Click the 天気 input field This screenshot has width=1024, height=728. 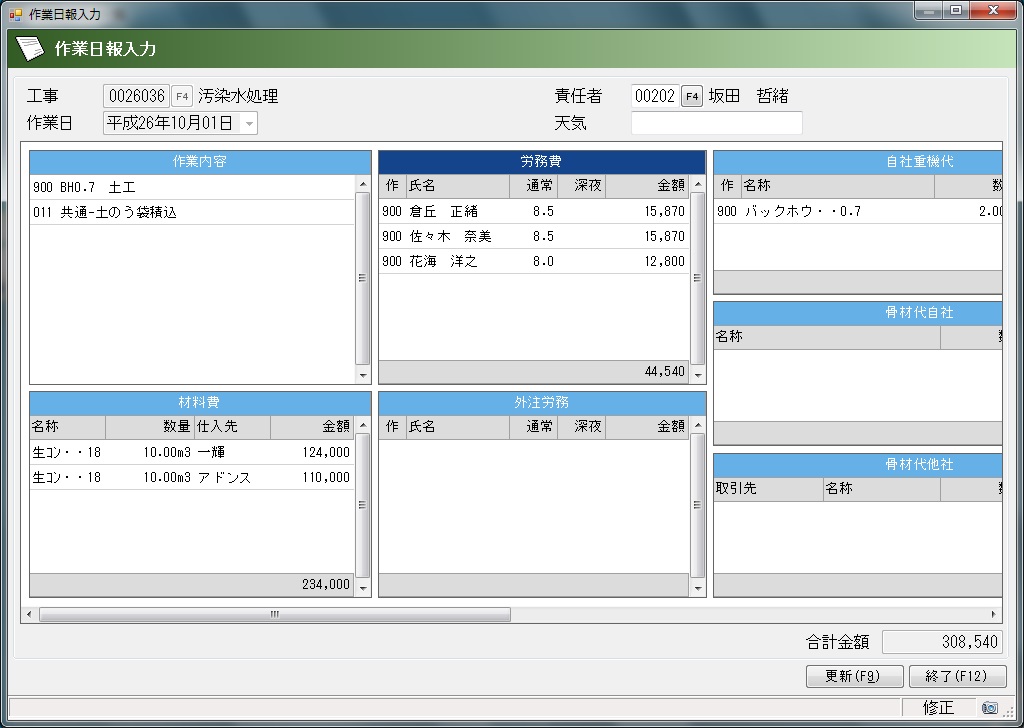point(716,123)
